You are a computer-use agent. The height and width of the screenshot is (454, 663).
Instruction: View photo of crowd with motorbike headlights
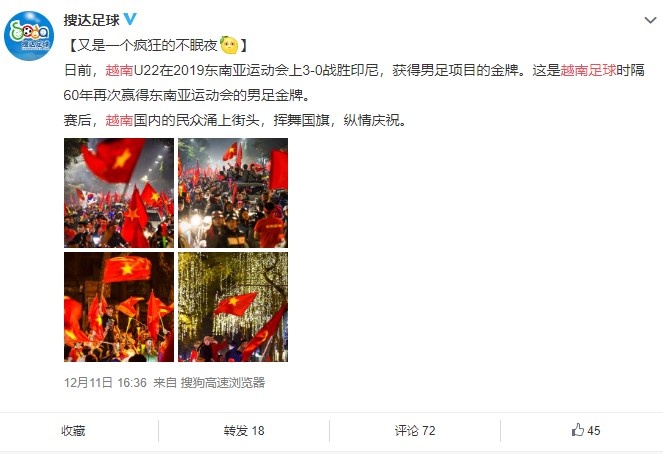pyautogui.click(x=233, y=193)
